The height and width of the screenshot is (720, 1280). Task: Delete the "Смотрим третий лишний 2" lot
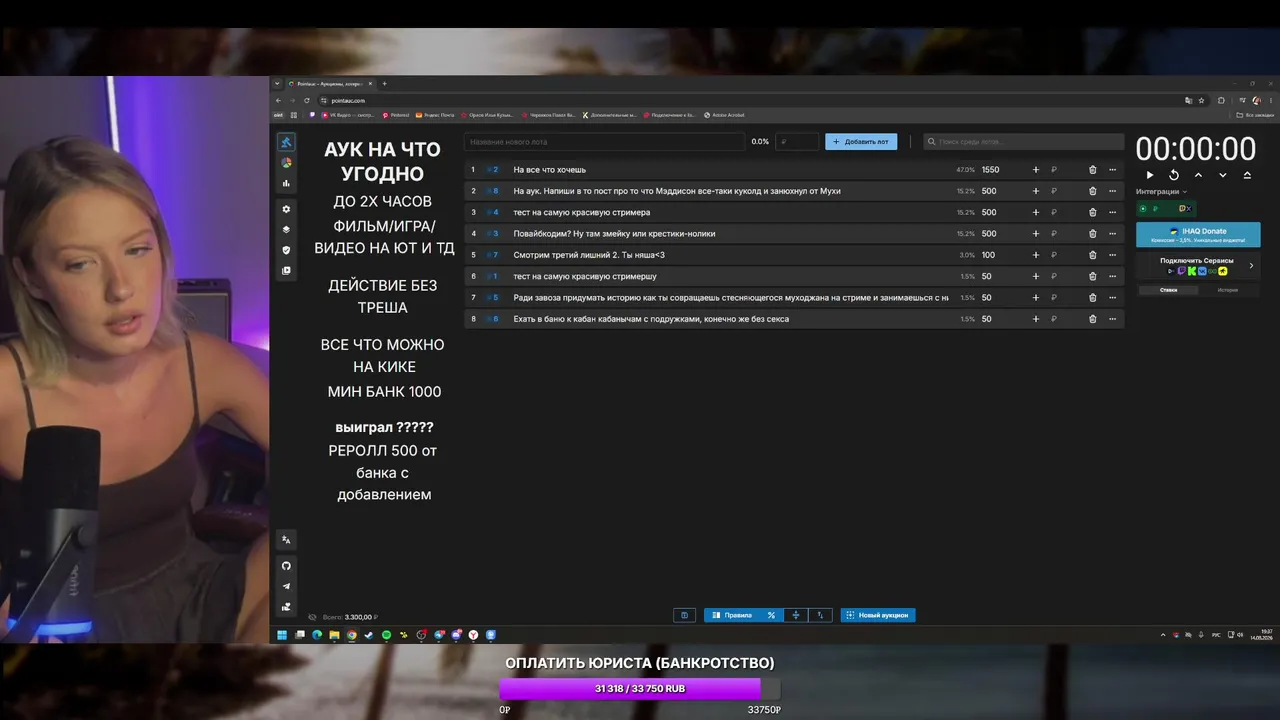[x=1092, y=255]
